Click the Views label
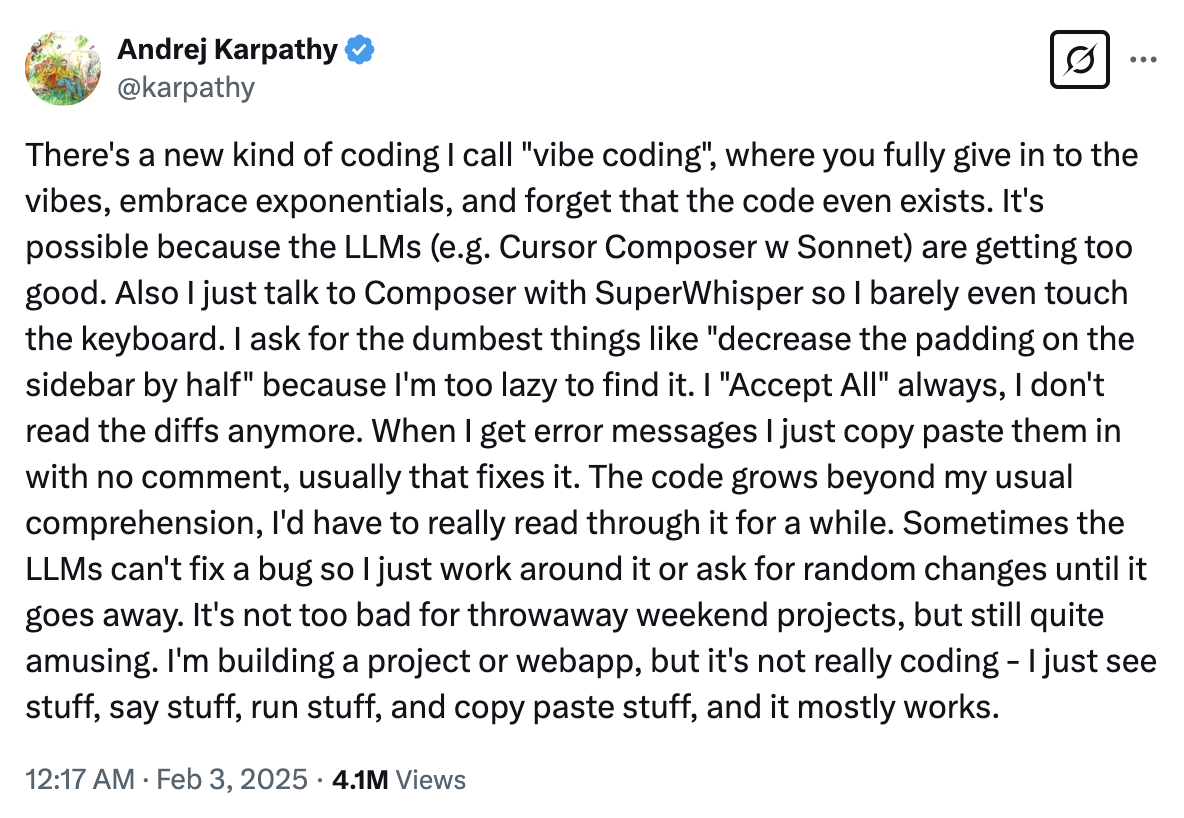 coord(430,779)
